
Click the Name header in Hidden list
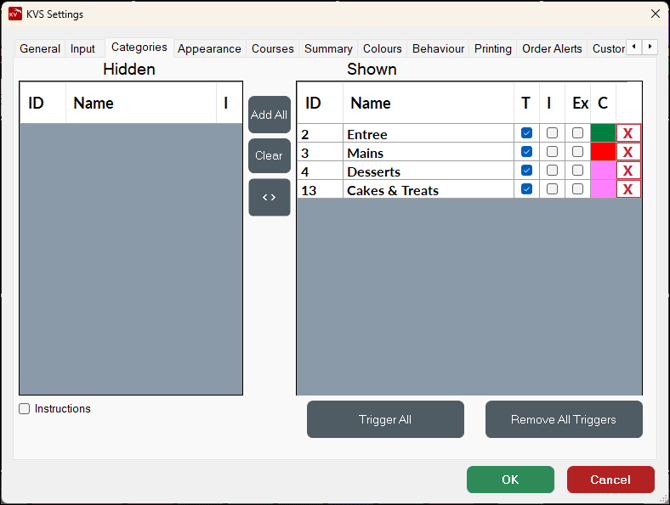pyautogui.click(x=141, y=103)
